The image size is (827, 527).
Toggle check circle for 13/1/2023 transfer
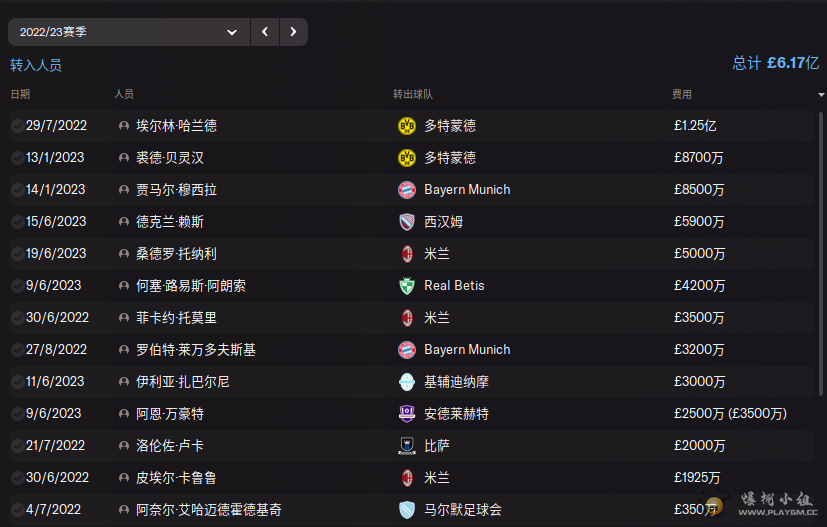(18, 158)
